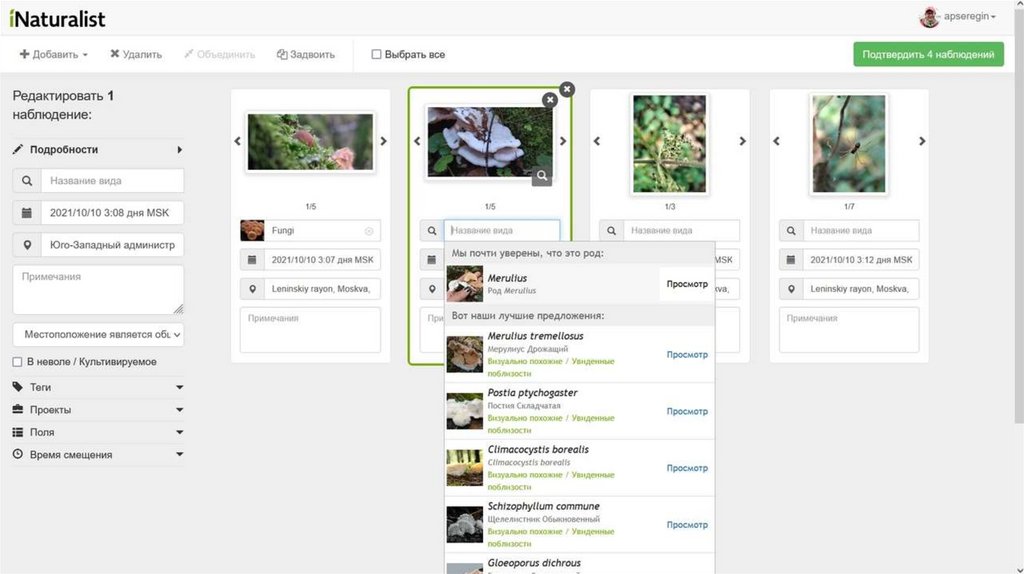Expand the Подробности section

(x=98, y=150)
